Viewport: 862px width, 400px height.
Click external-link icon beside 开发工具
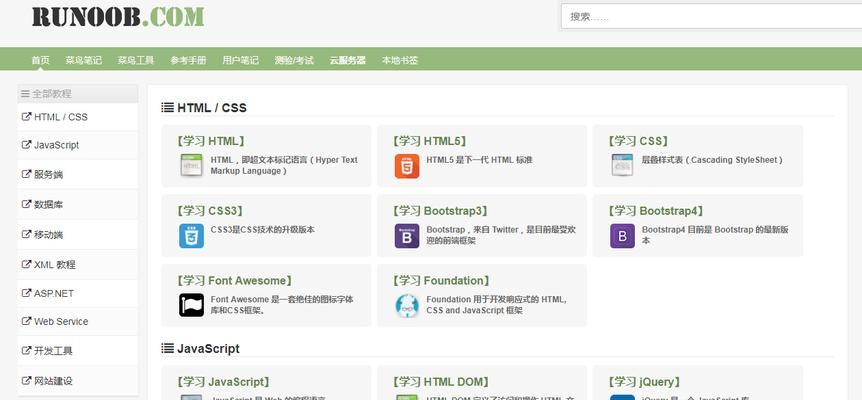click(x=26, y=350)
